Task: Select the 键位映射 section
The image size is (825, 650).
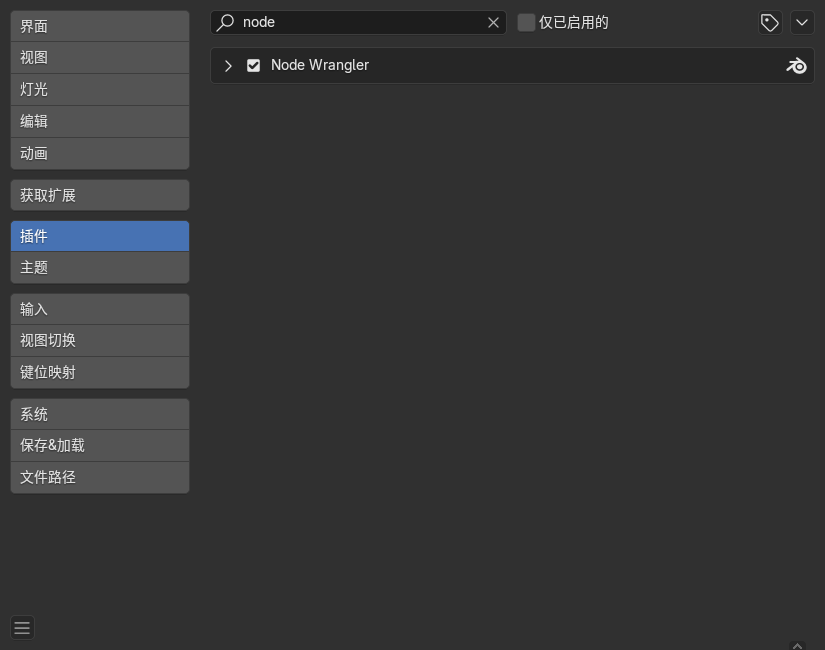Action: [x=100, y=372]
